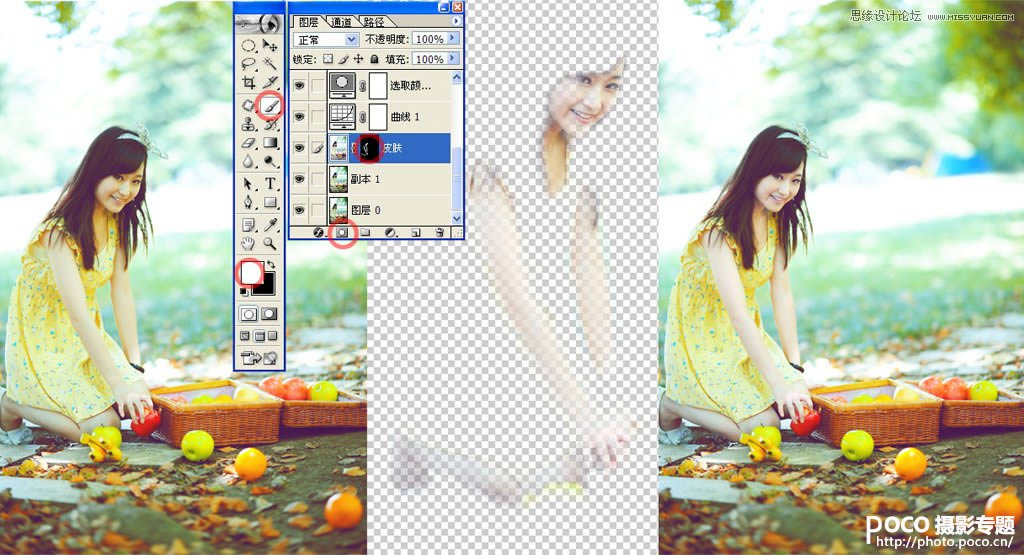Expand the 不透明度 opacity slider arrow
The image size is (1024, 555).
click(x=453, y=39)
